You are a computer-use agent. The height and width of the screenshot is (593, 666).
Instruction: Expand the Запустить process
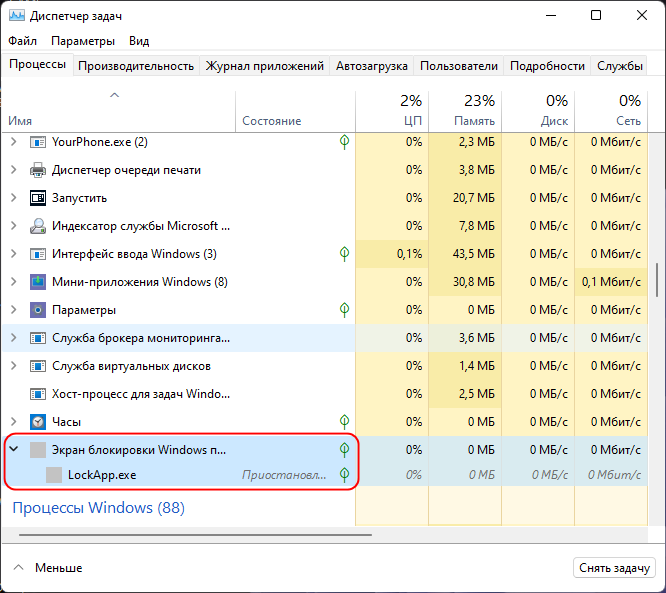click(x=14, y=198)
